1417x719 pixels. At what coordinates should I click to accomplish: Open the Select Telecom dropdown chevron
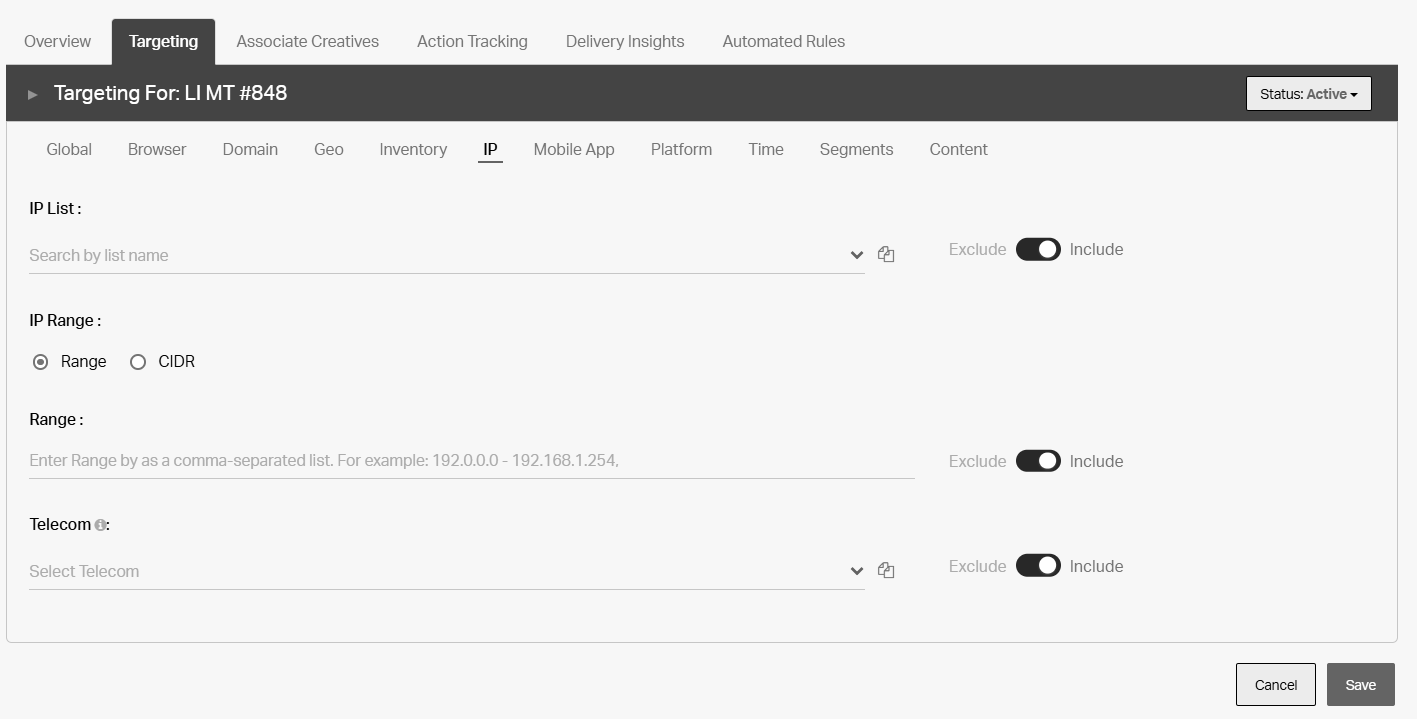pos(857,571)
